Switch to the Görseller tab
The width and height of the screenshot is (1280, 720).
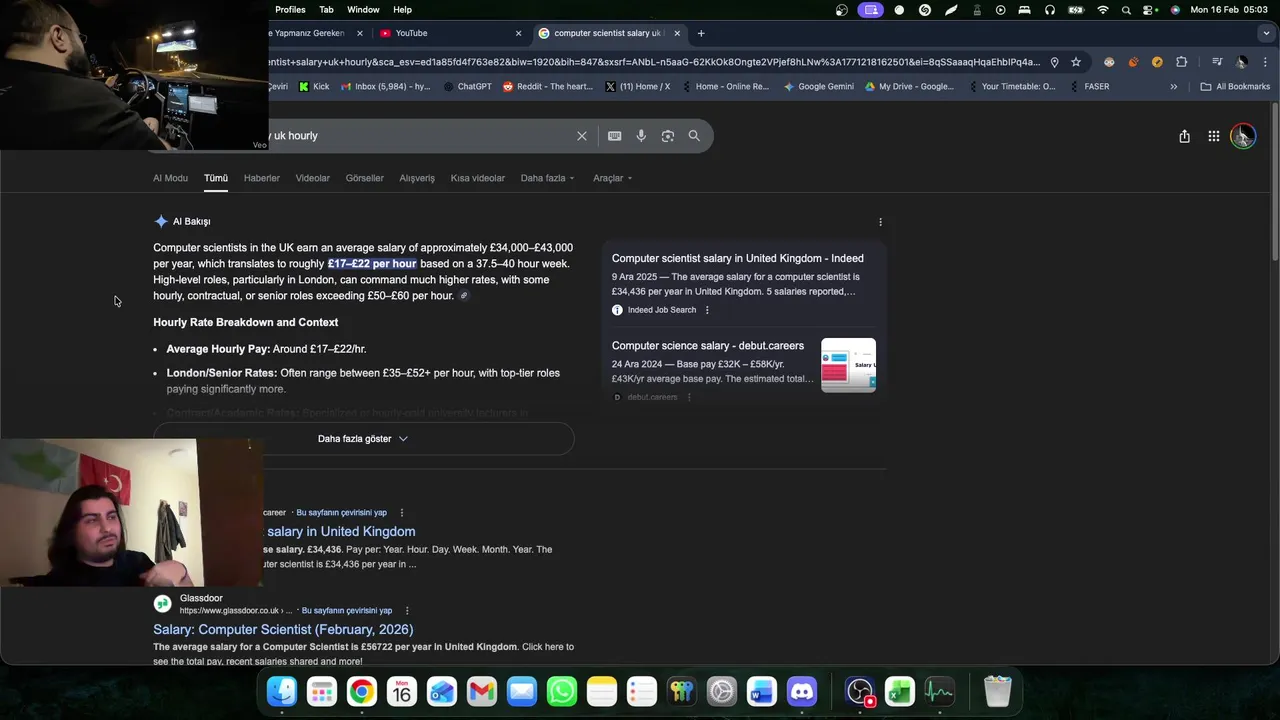click(x=364, y=178)
